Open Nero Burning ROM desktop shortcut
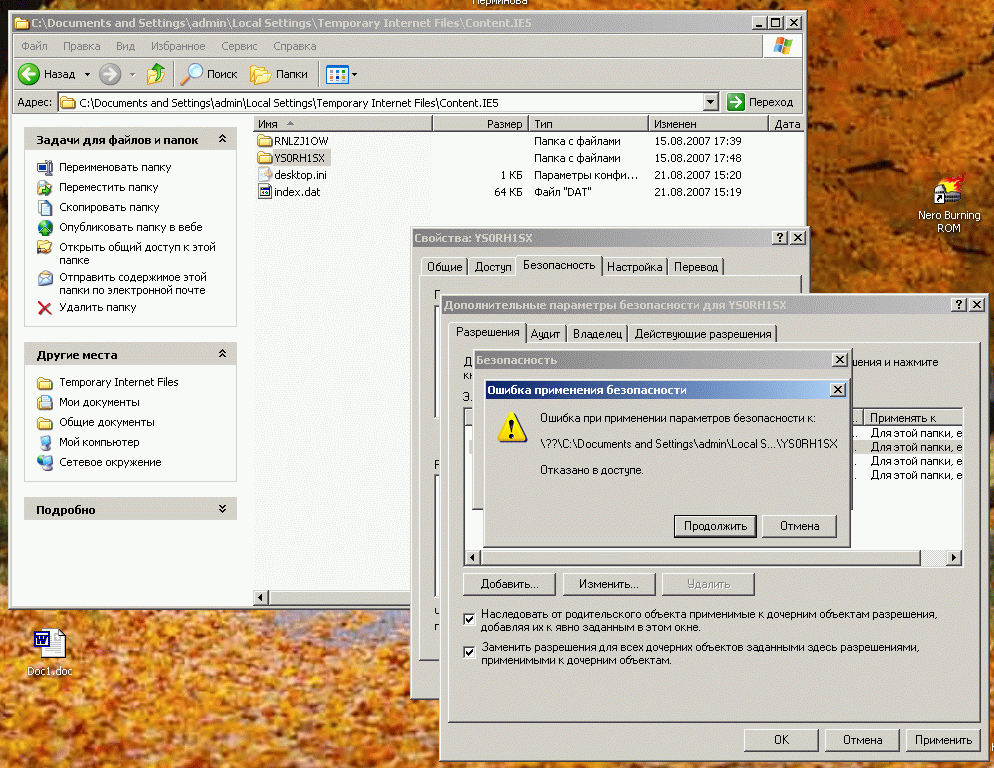994x768 pixels. click(948, 195)
